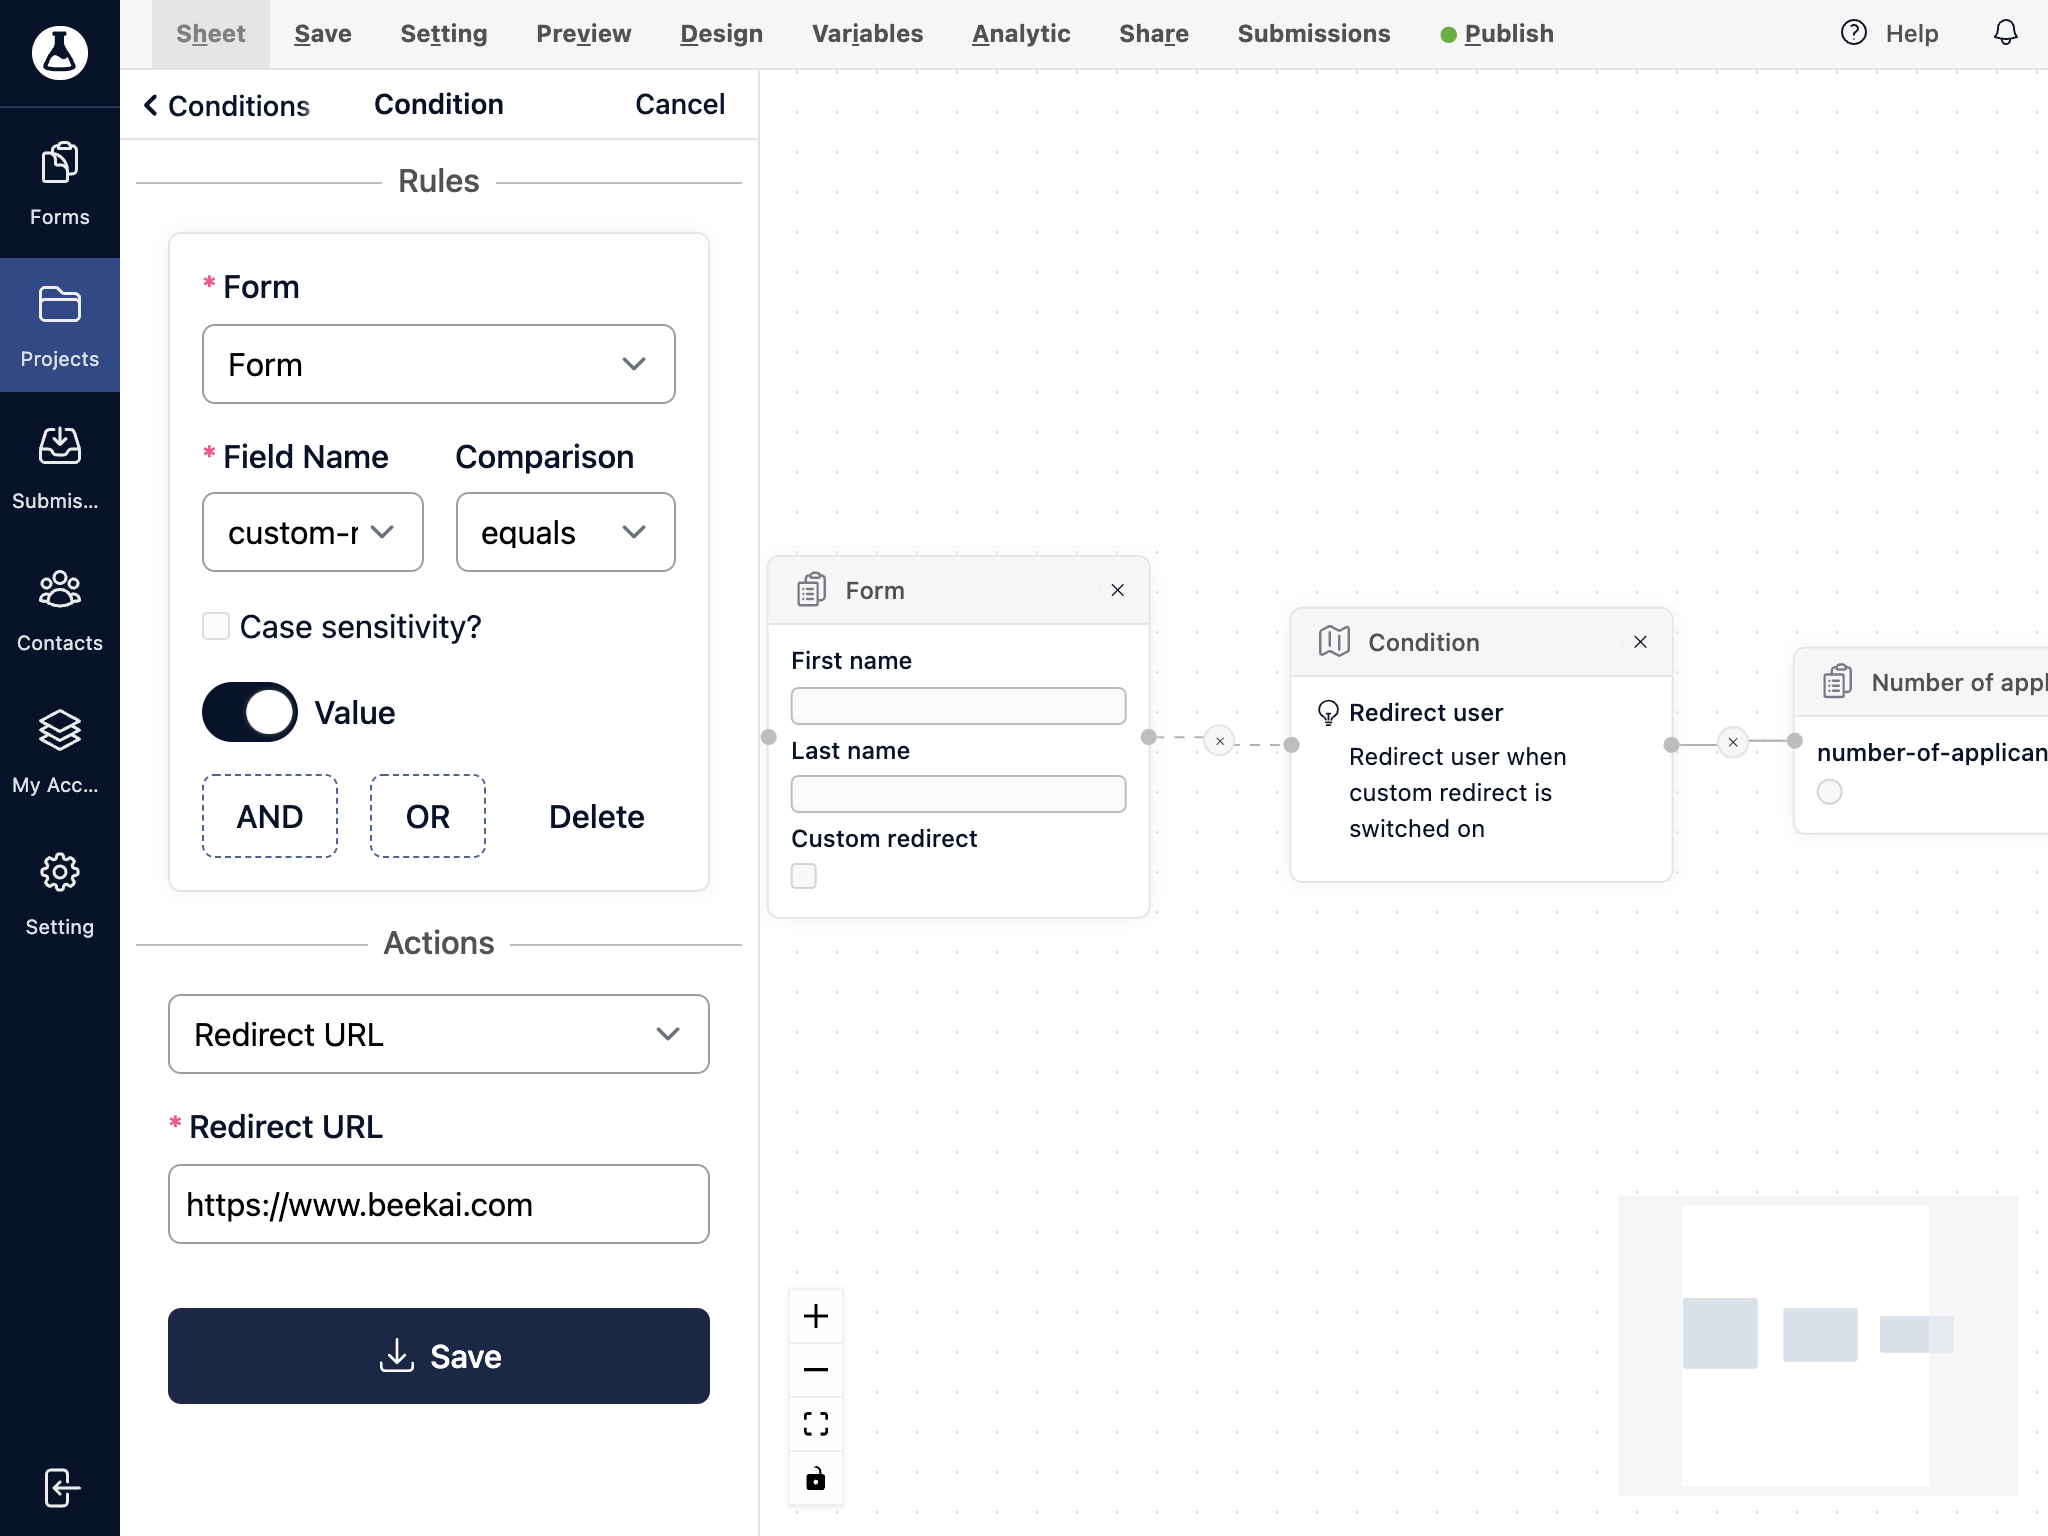Go back to Conditions list
Image resolution: width=2048 pixels, height=1536 pixels.
tap(226, 105)
